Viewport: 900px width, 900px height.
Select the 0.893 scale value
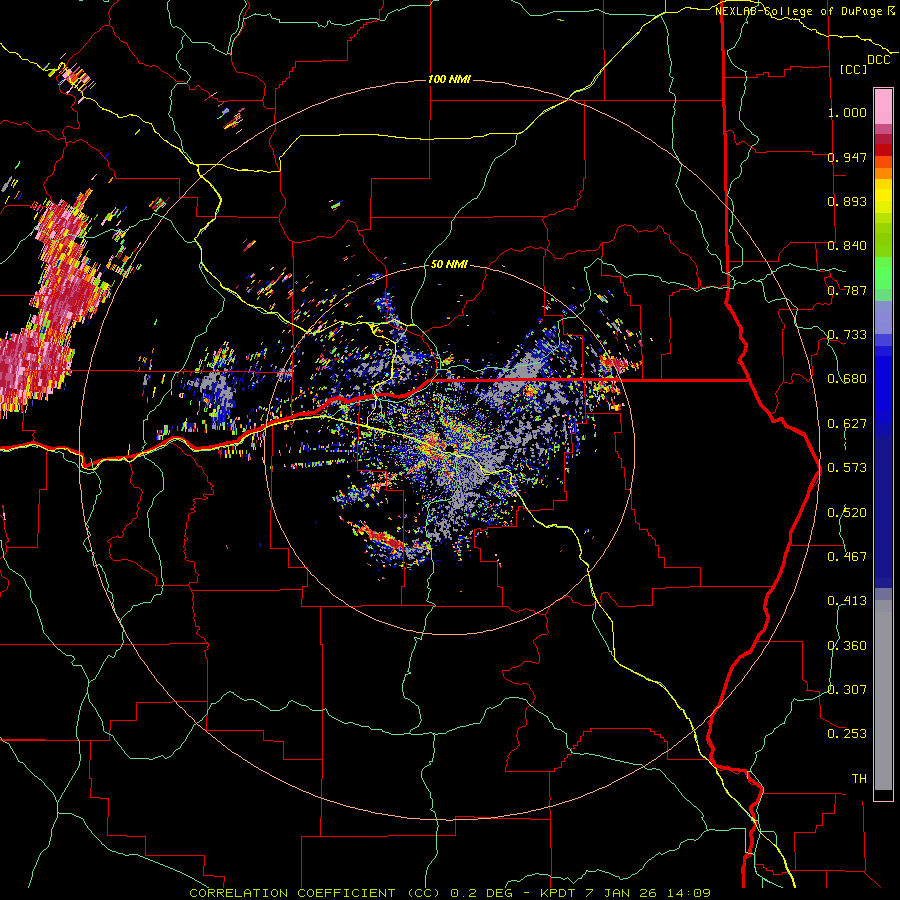pos(847,201)
